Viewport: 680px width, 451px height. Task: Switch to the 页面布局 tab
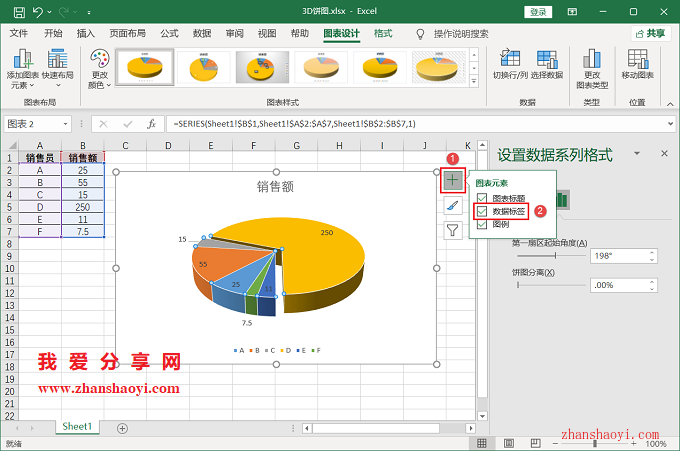pos(128,33)
